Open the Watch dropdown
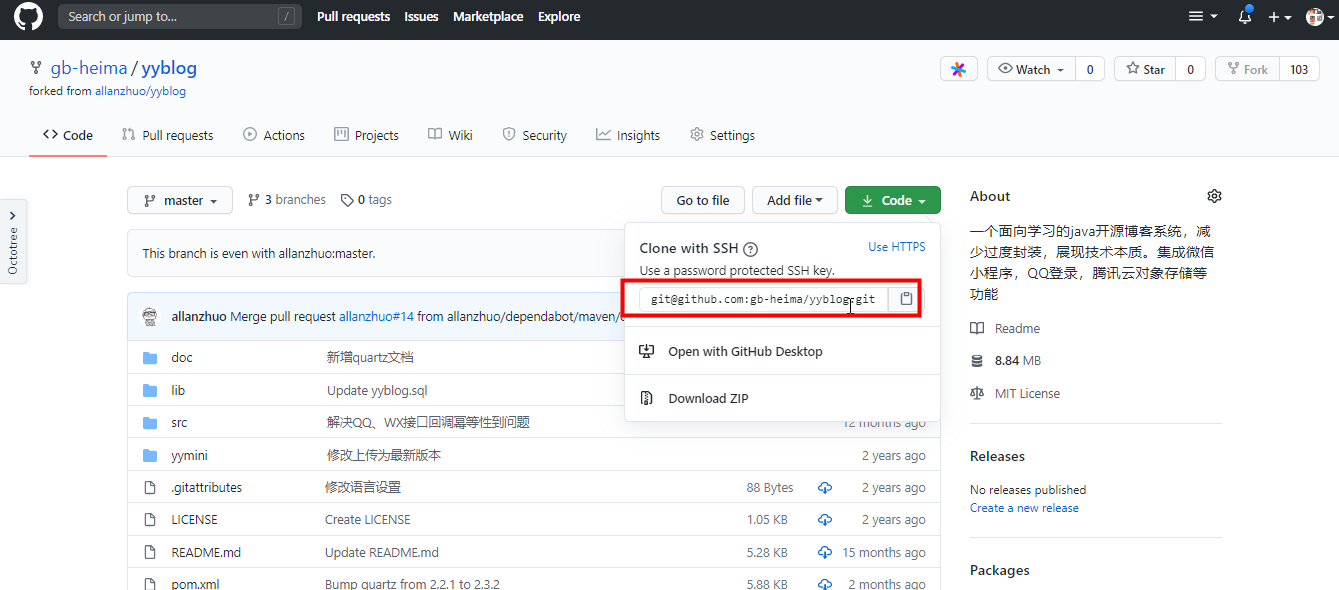Viewport: 1339px width, 590px height. click(x=1032, y=69)
